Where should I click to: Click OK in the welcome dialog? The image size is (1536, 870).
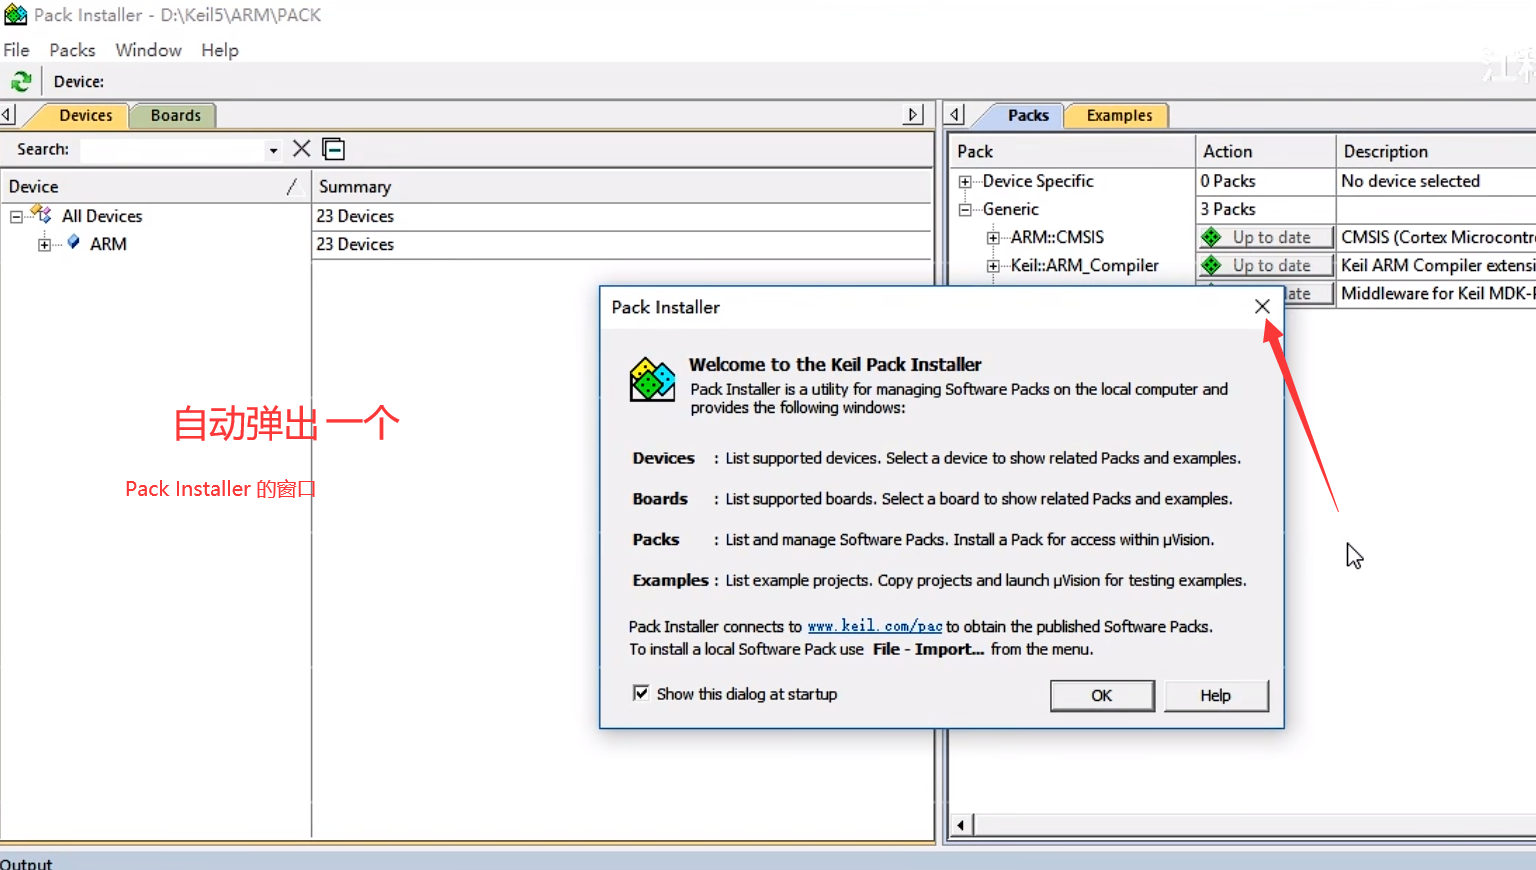click(x=1102, y=695)
